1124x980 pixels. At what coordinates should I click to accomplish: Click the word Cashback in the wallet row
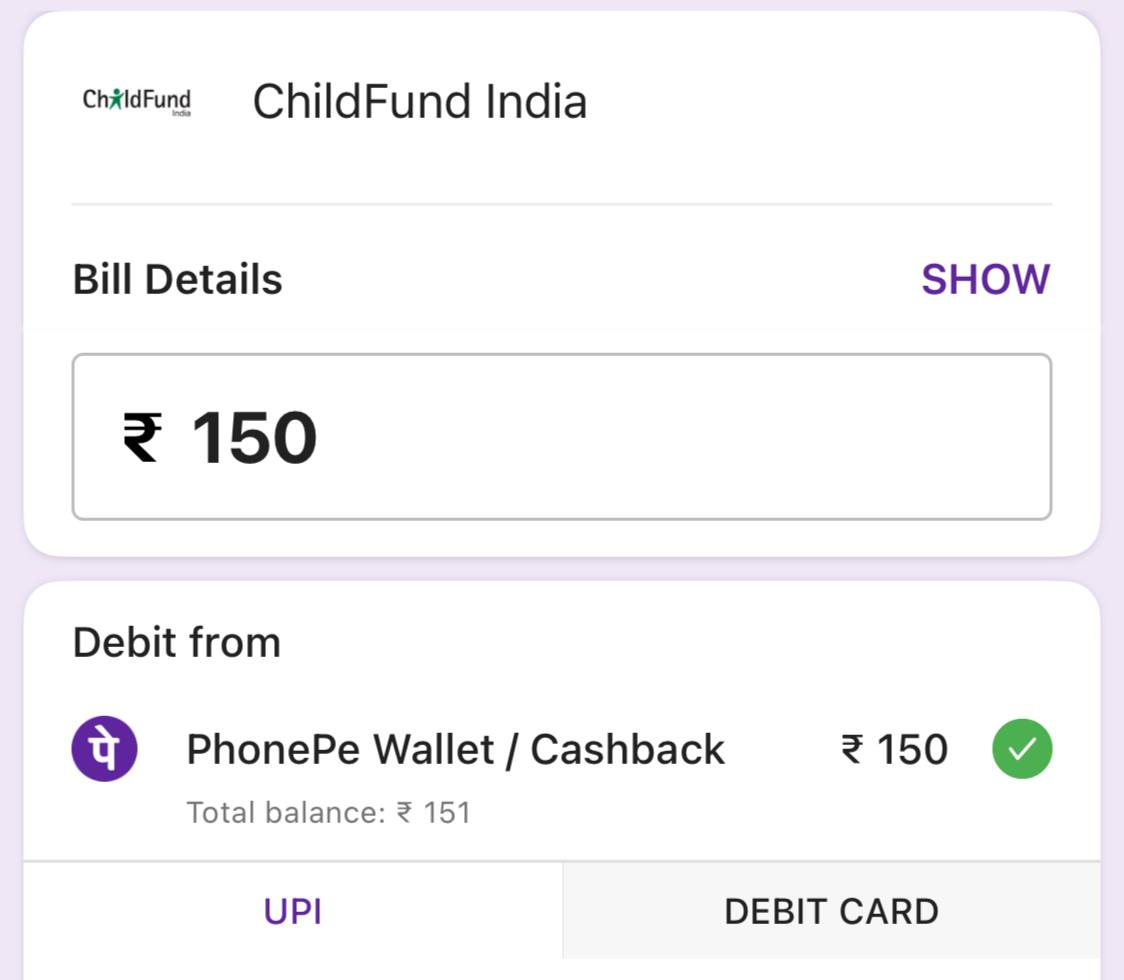(627, 750)
